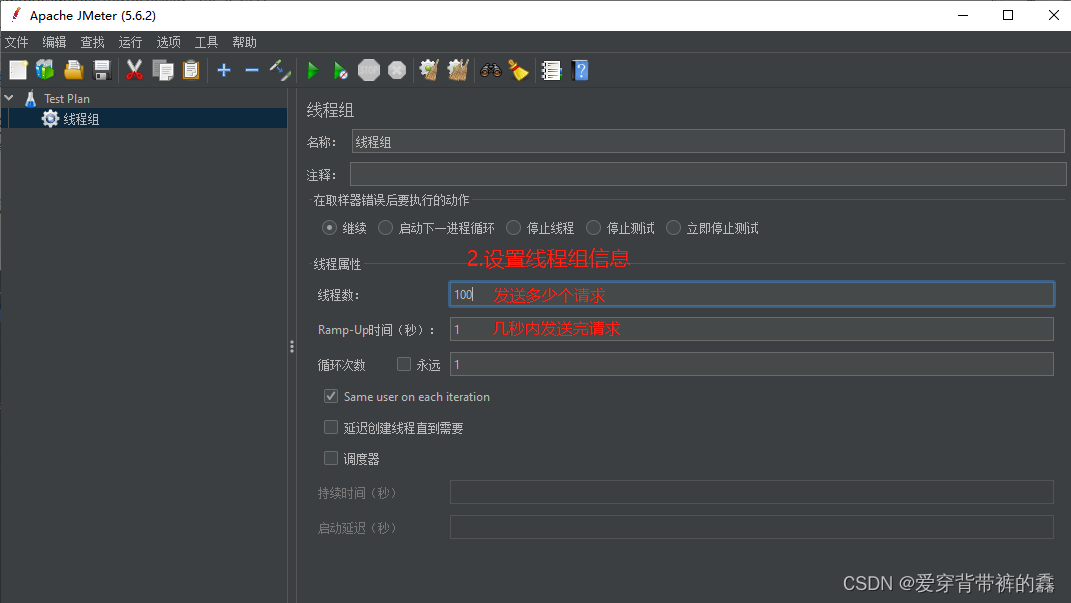Open the 选项 menu
The height and width of the screenshot is (603, 1071).
click(168, 42)
